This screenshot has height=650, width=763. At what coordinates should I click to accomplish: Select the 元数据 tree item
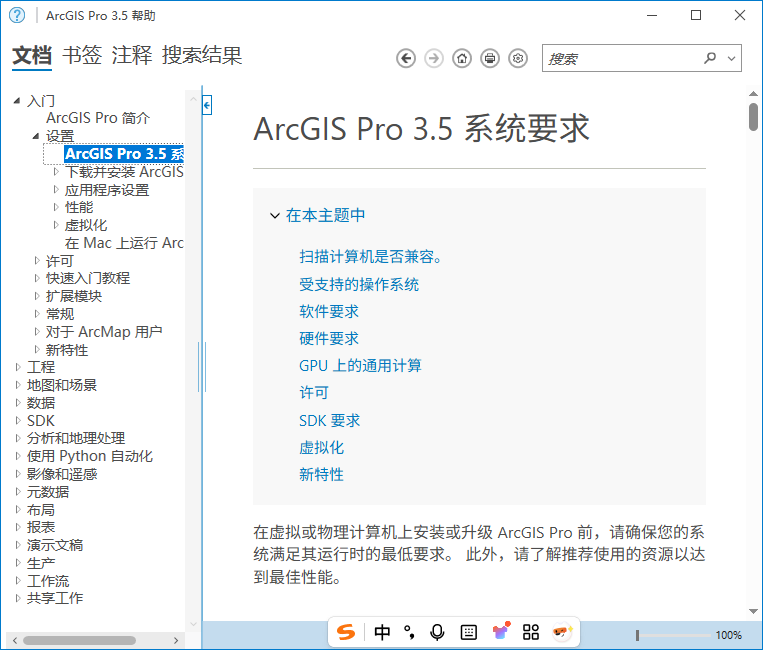pyautogui.click(x=48, y=492)
